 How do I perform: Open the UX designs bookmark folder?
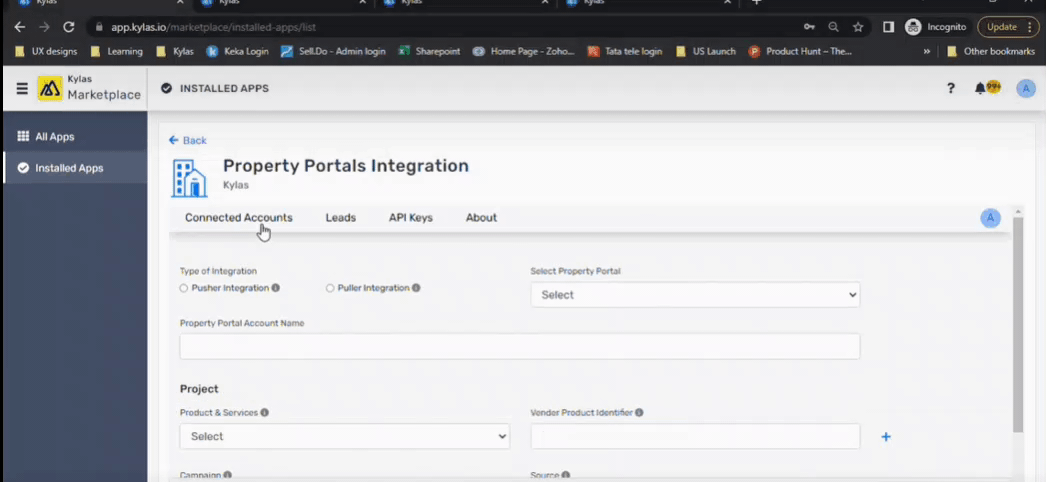tap(46, 51)
